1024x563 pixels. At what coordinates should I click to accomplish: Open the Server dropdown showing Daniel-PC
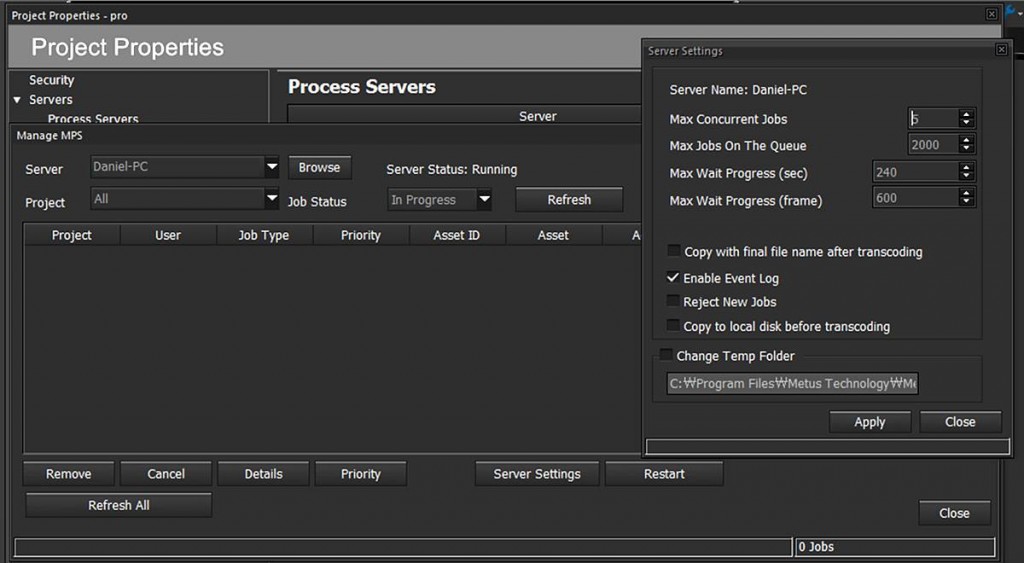click(272, 167)
